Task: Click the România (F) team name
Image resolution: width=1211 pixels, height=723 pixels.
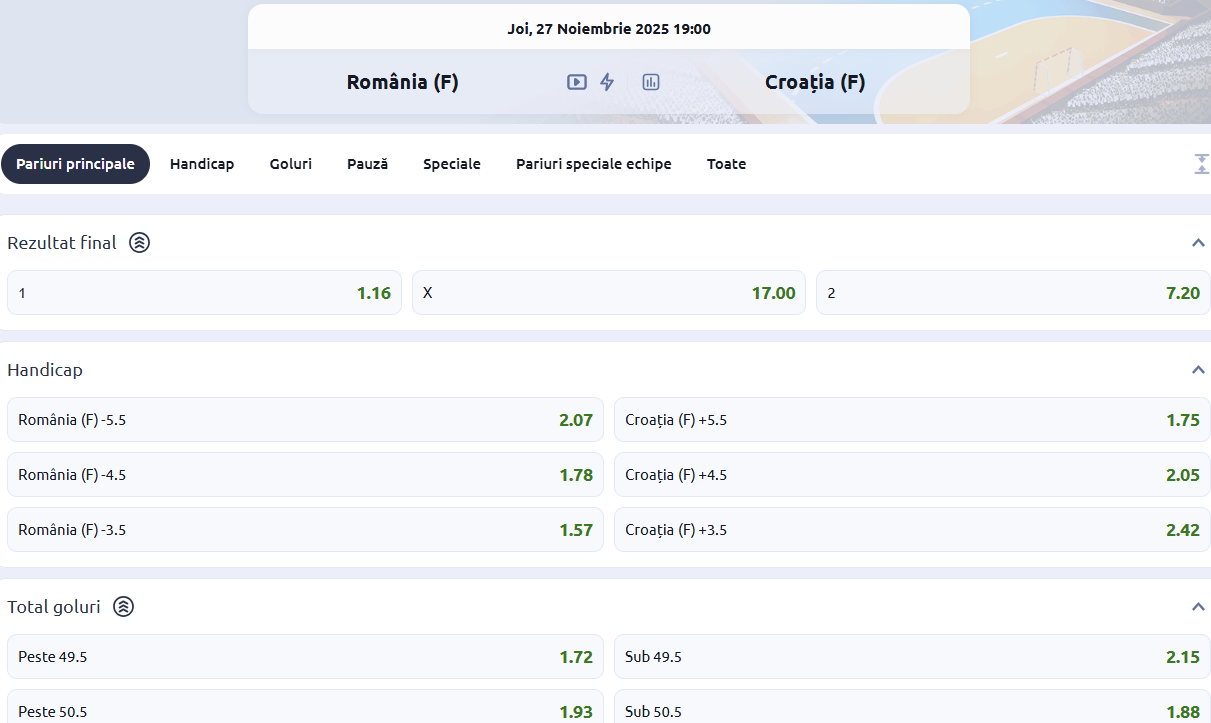Action: [402, 82]
